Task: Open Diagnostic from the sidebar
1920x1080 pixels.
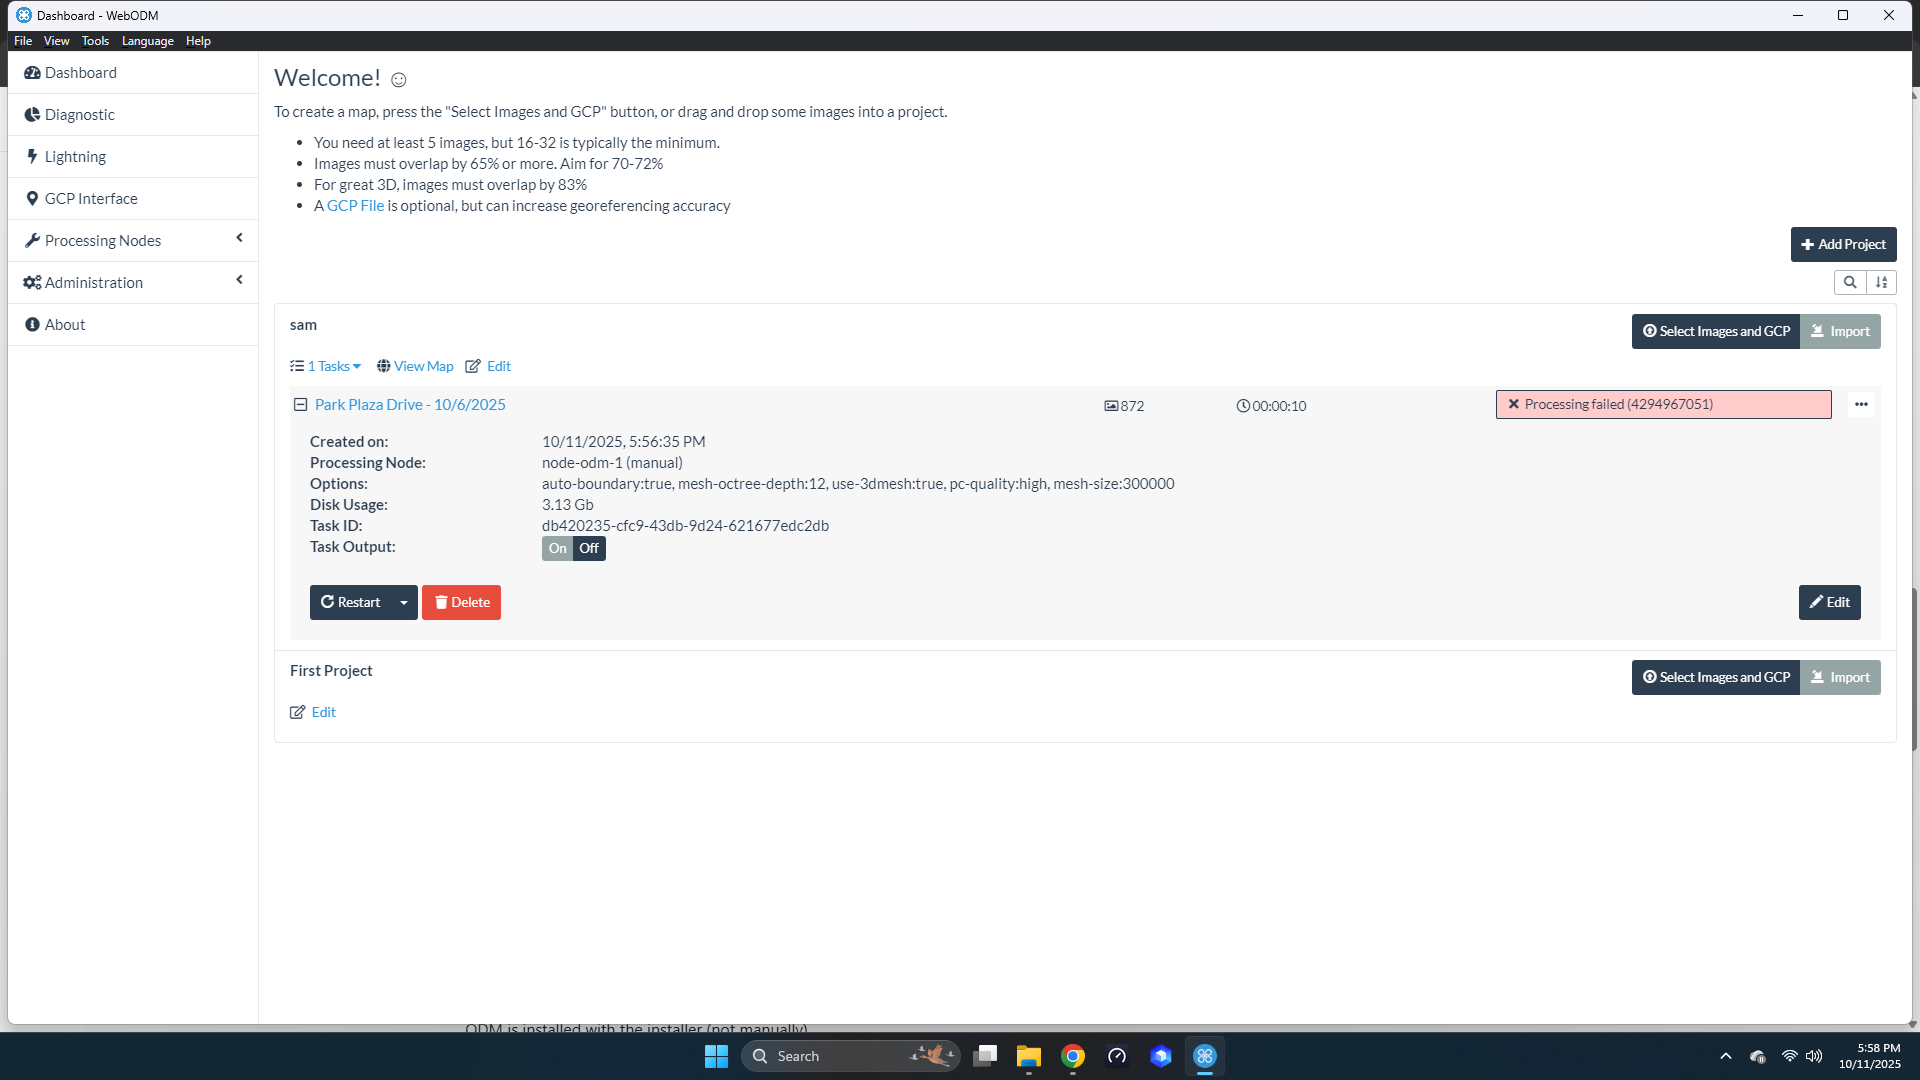Action: (x=79, y=114)
